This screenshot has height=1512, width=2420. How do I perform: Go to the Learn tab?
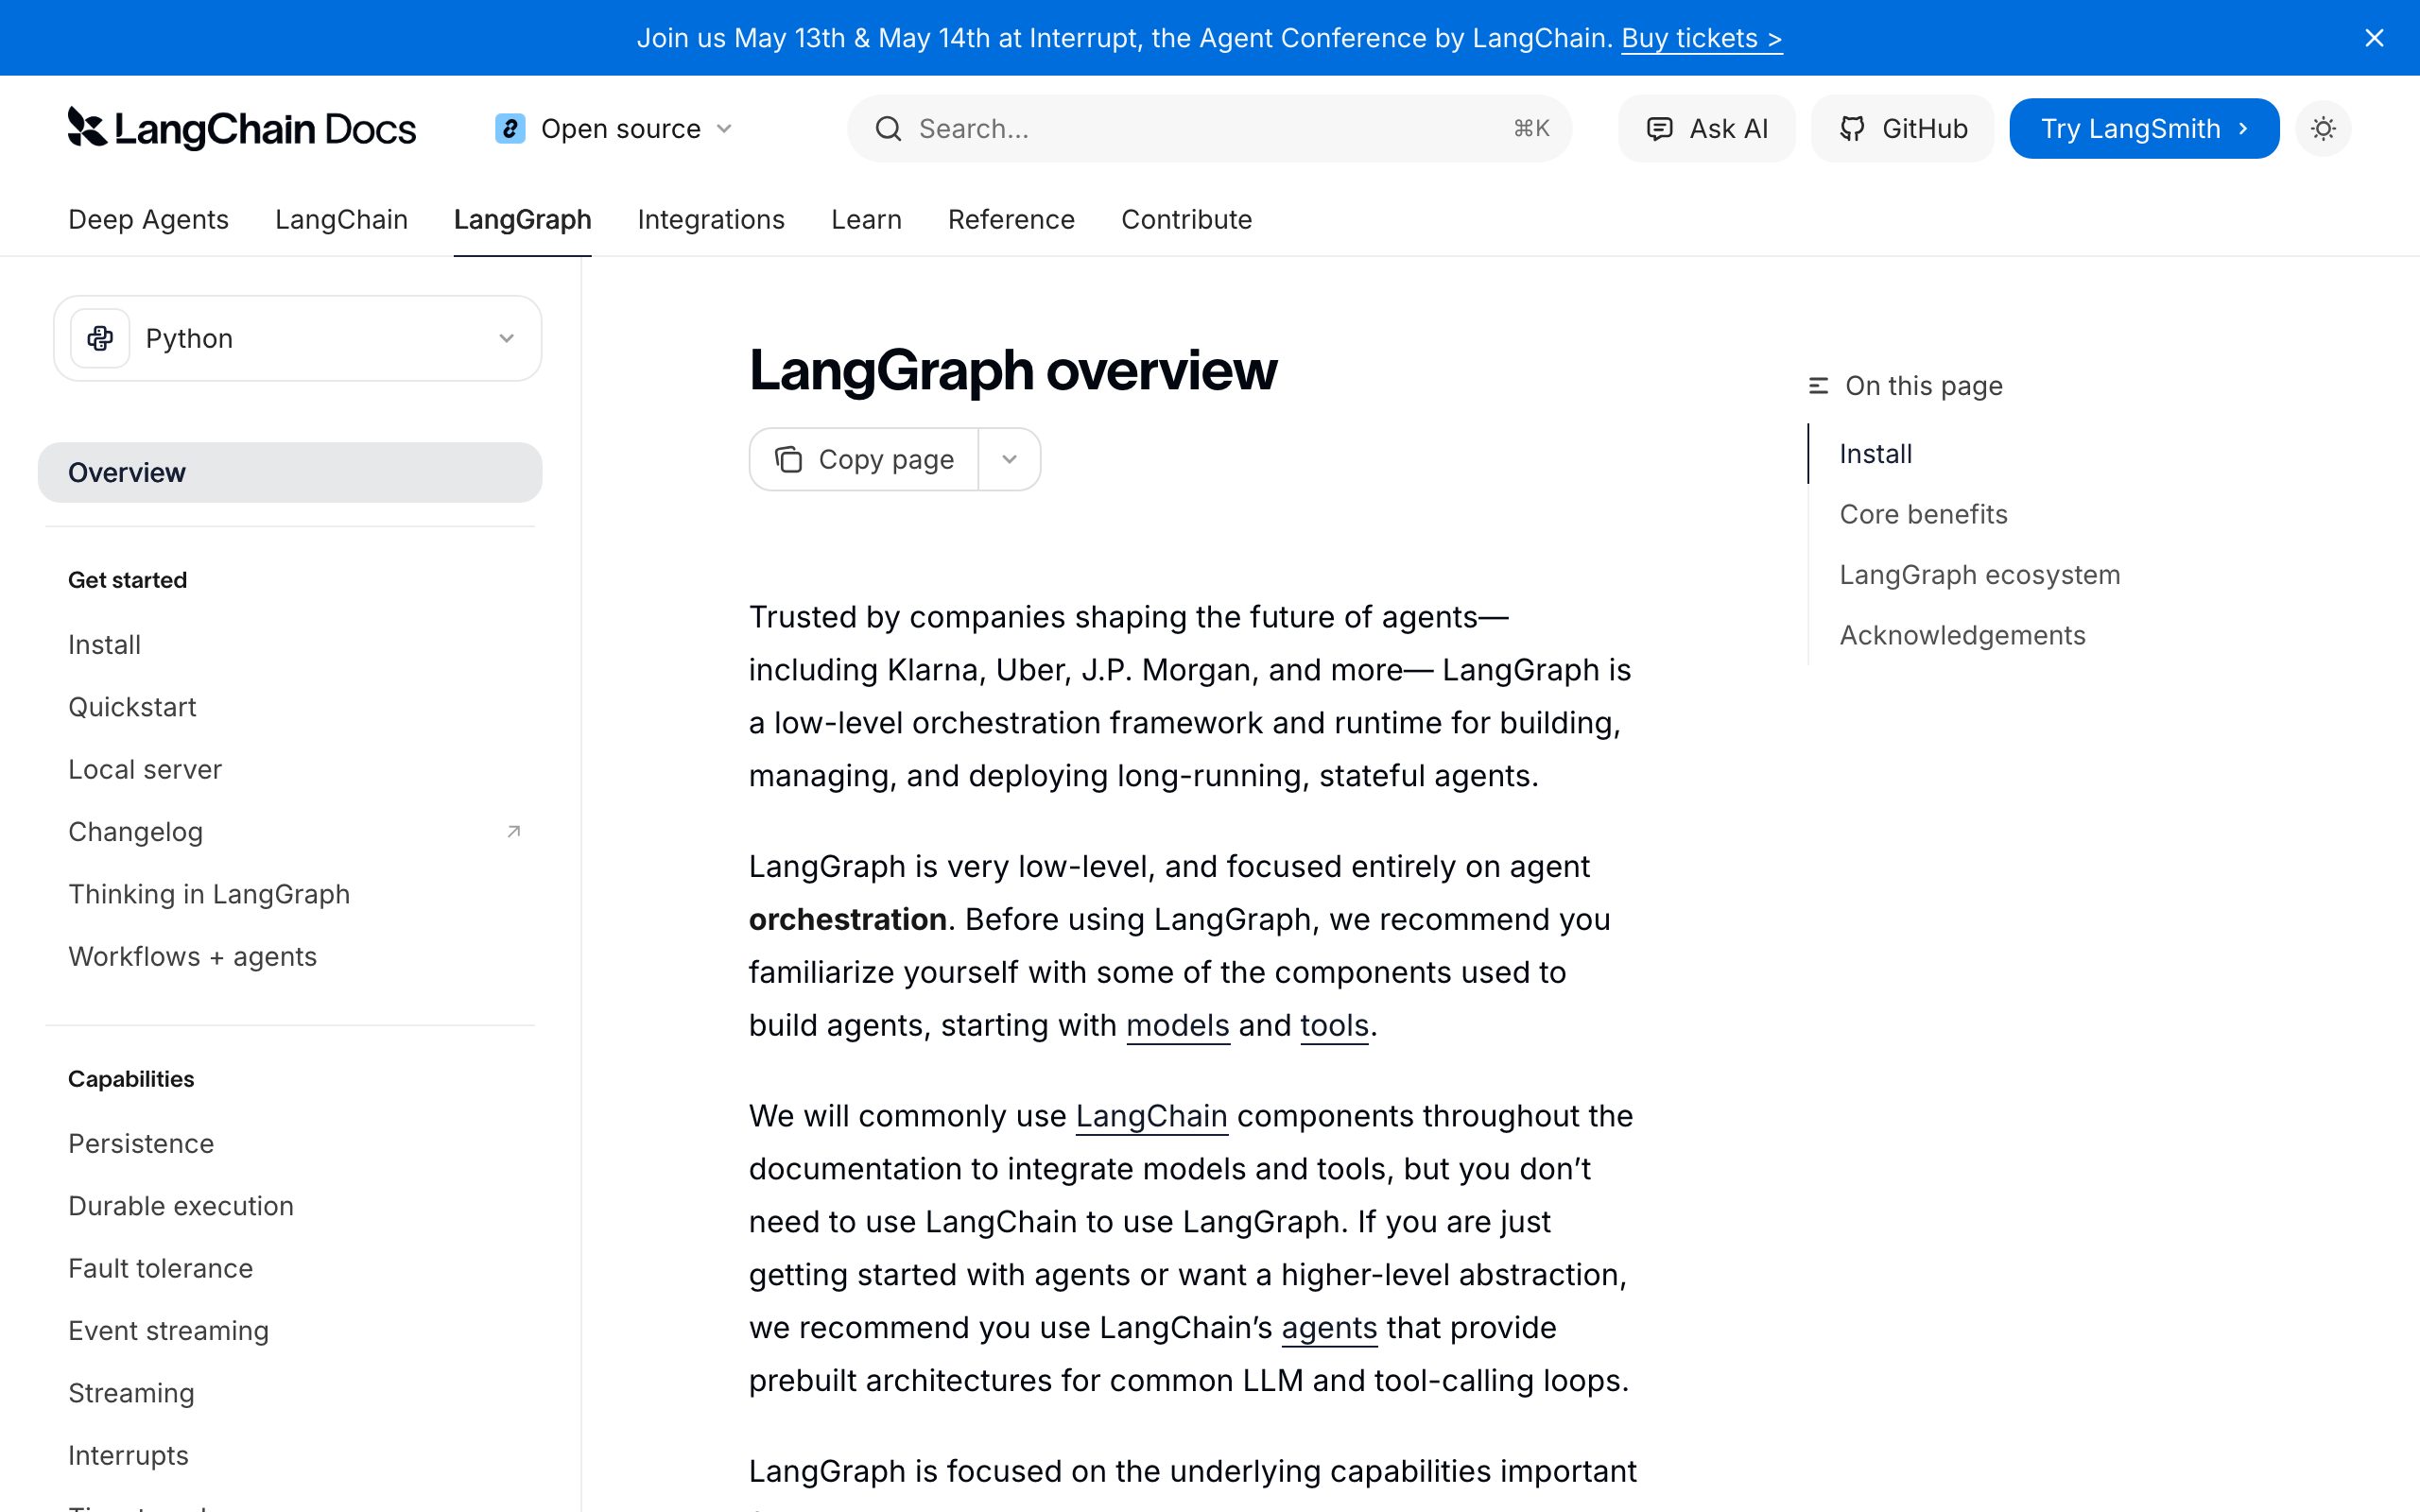(866, 219)
